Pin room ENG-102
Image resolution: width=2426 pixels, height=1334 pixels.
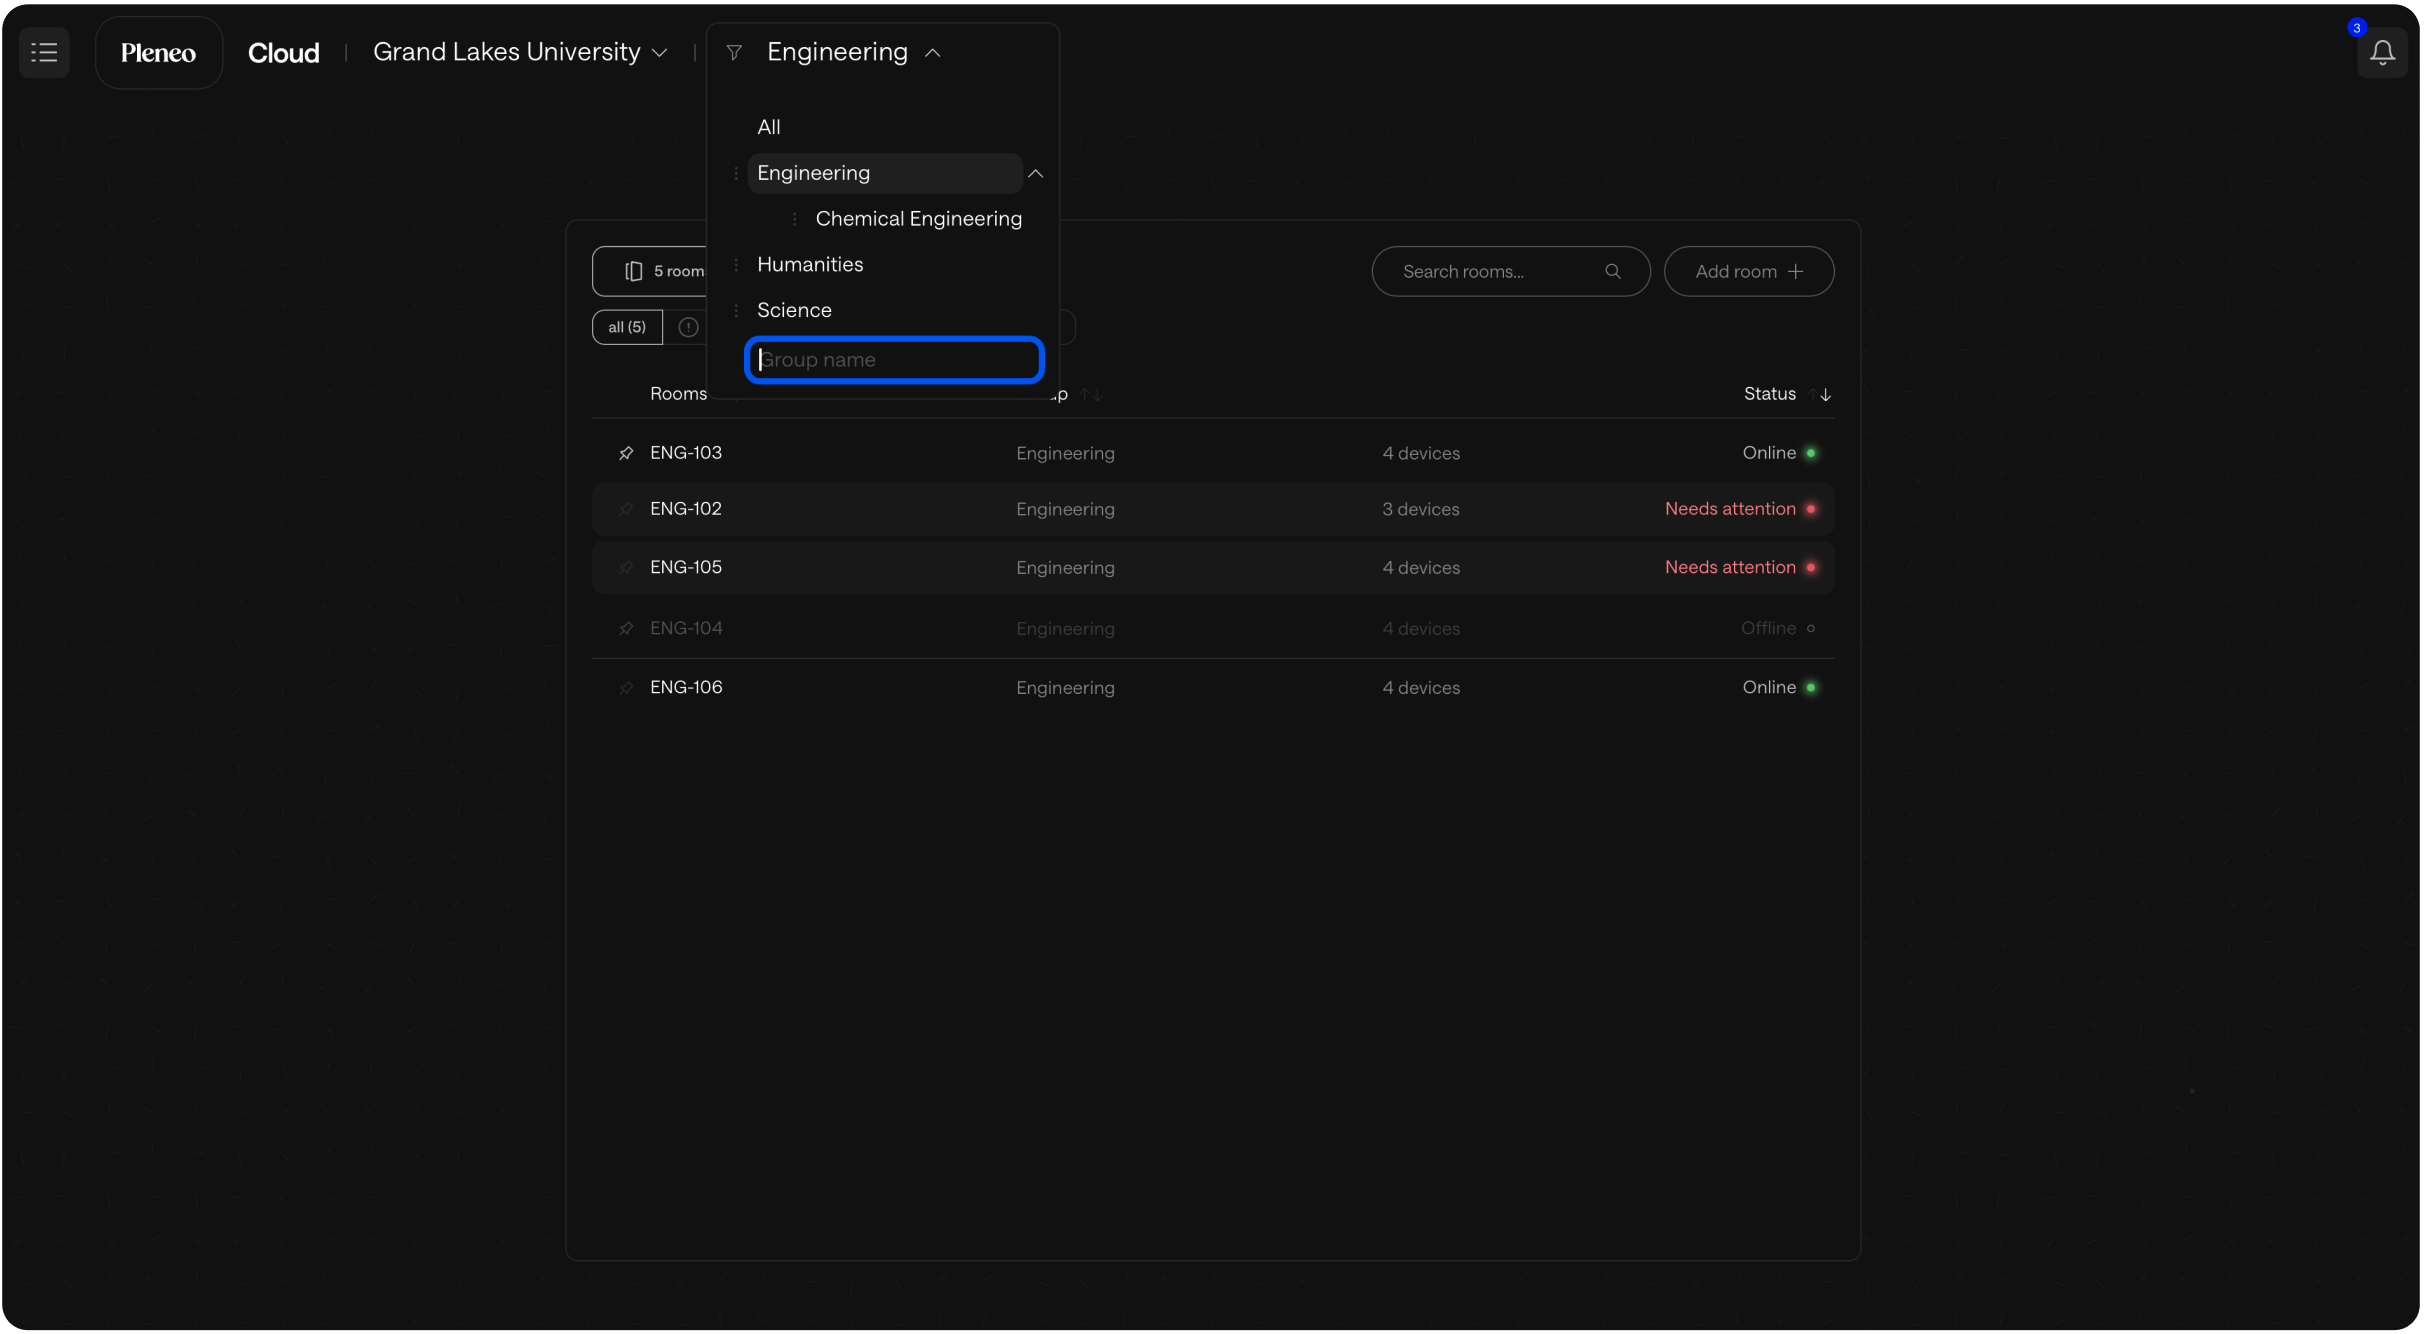626,509
